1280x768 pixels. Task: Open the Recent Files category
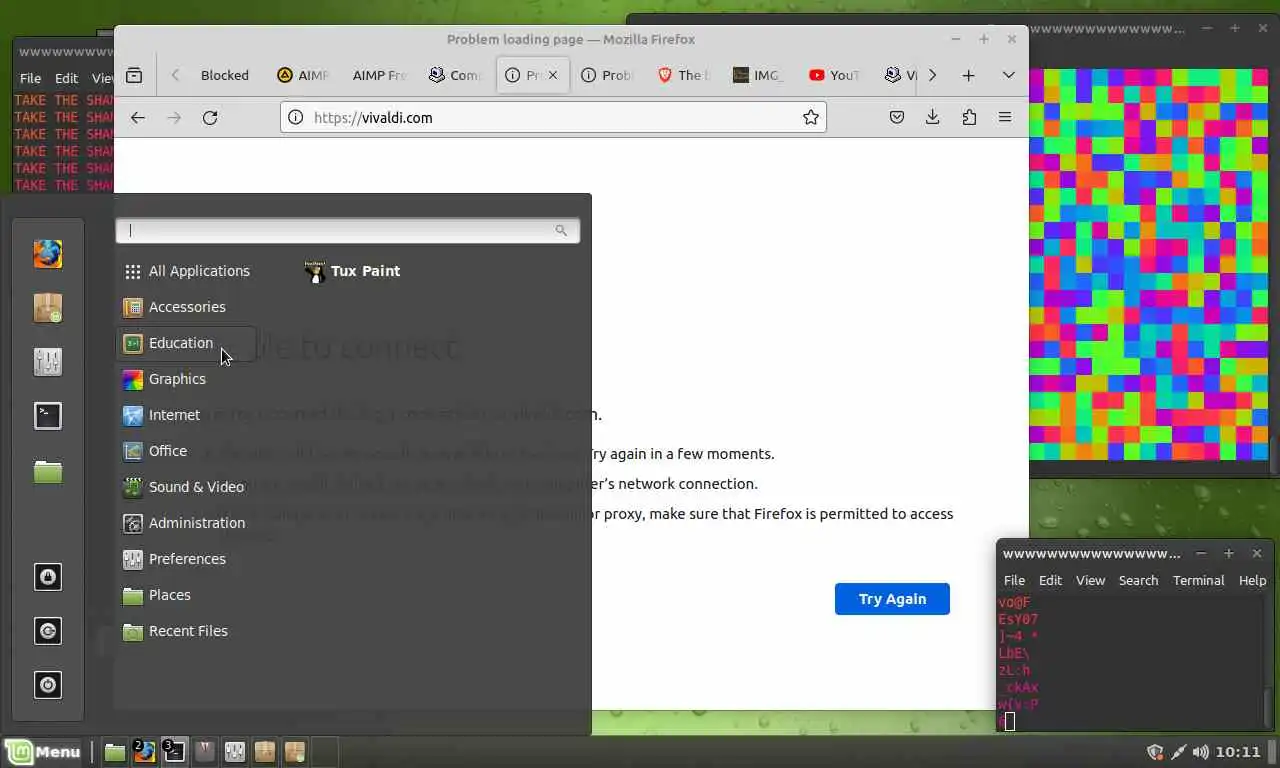click(x=186, y=631)
